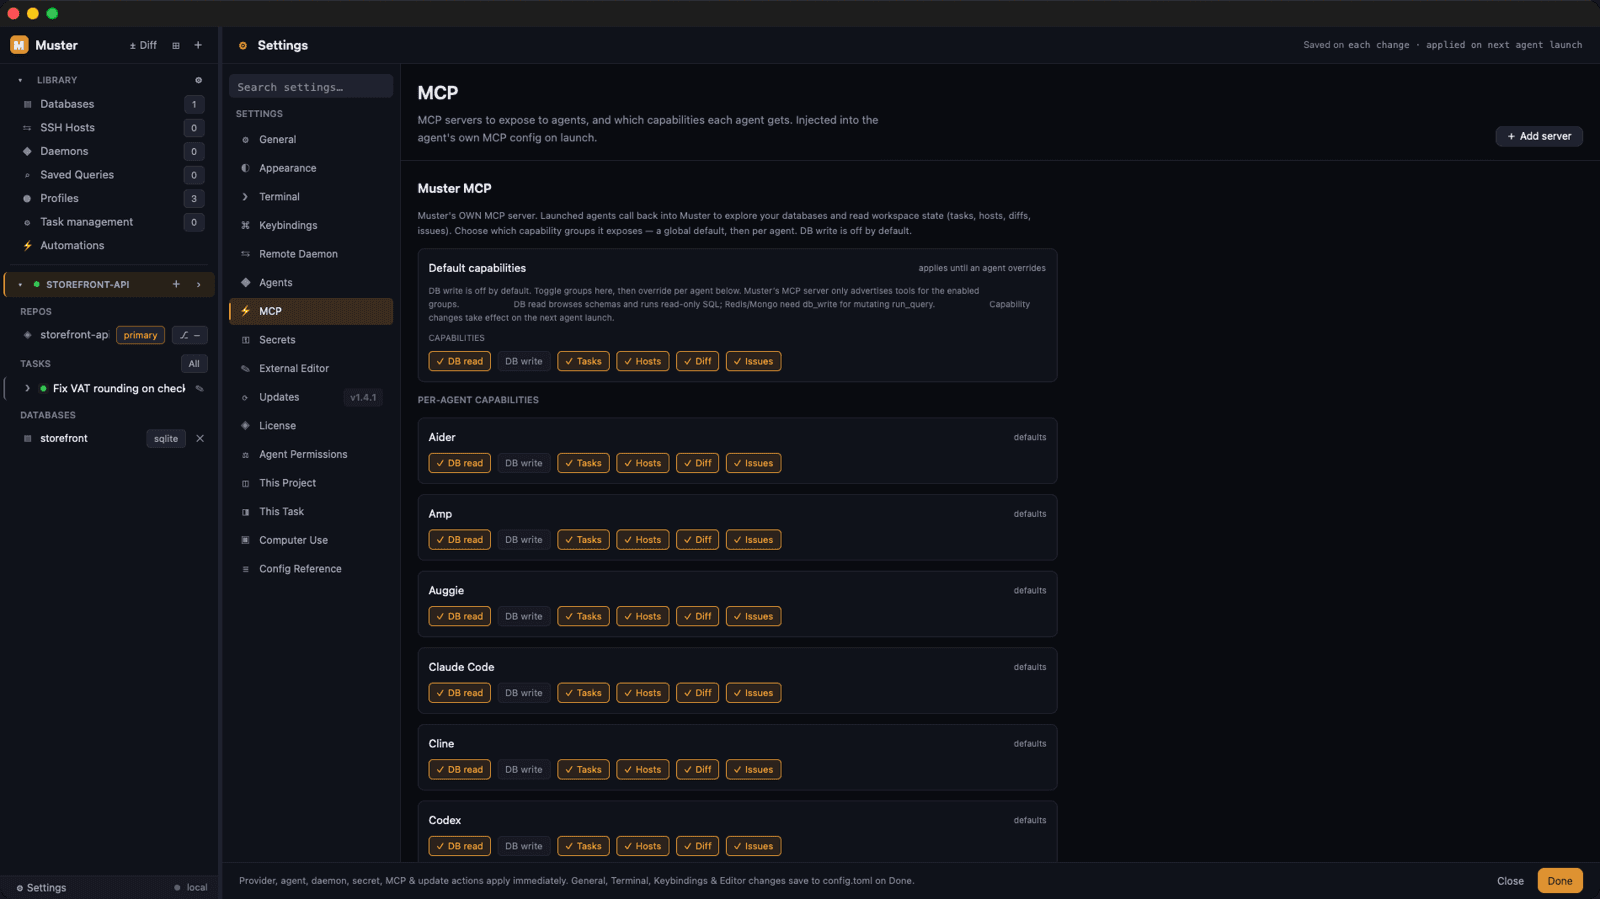Viewport: 1600px width, 899px height.
Task: Toggle Hosts capability for Auggie
Action: [643, 616]
